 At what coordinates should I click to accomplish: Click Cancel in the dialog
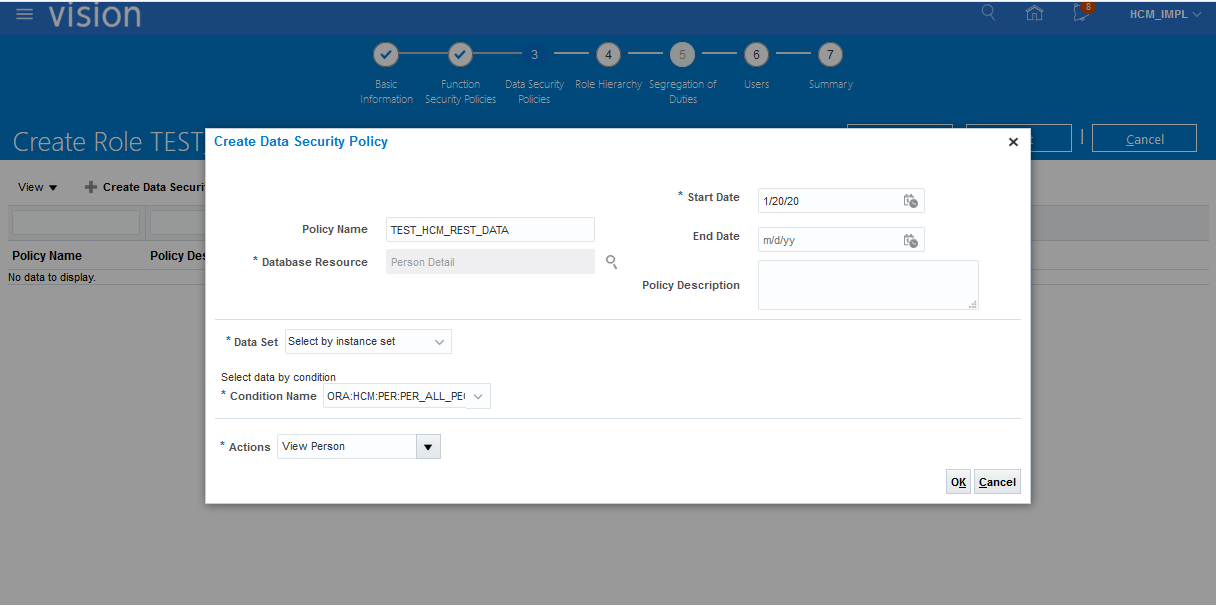coord(997,482)
